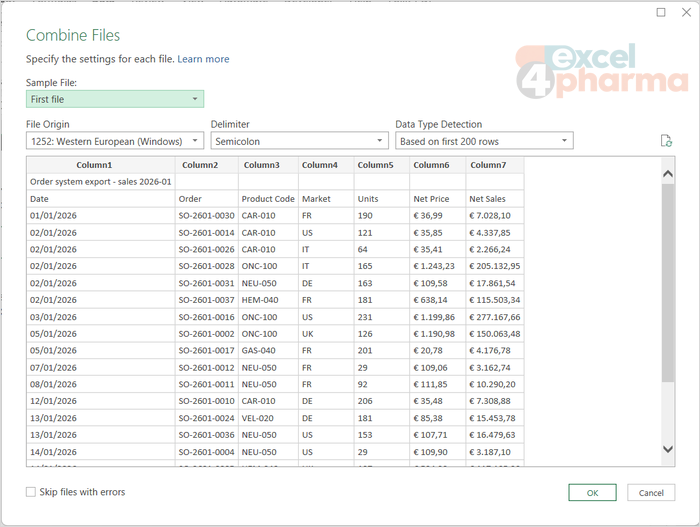Select the Column5 header

click(x=382, y=165)
